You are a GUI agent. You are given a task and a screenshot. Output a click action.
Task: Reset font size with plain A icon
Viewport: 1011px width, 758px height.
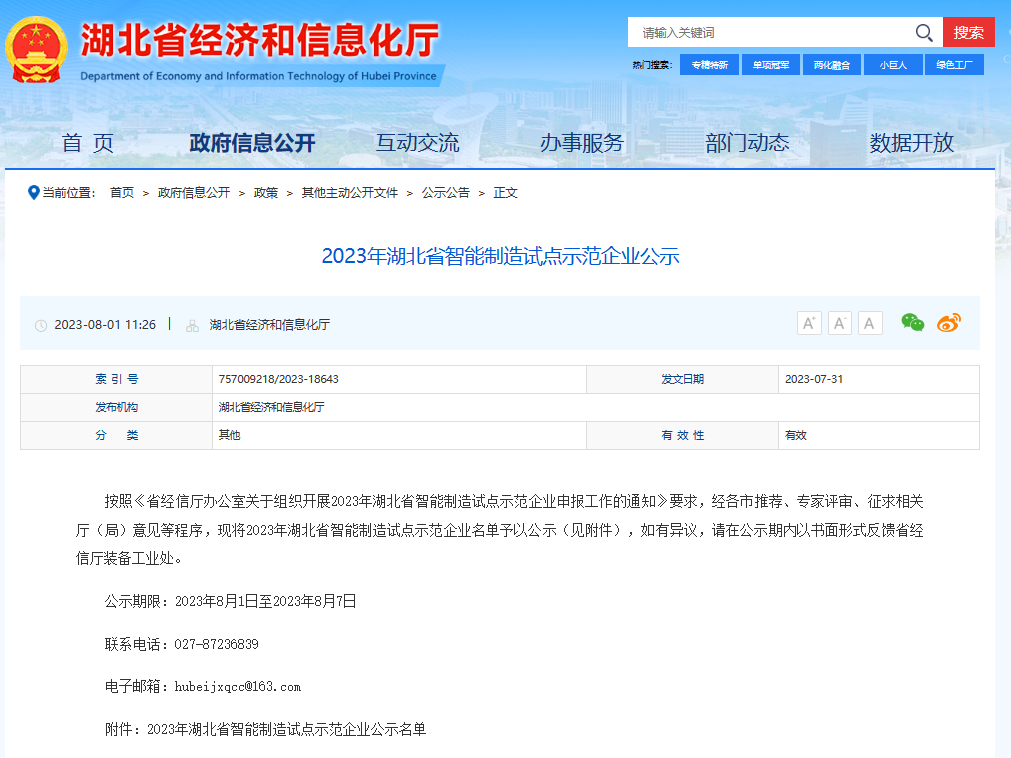(870, 323)
